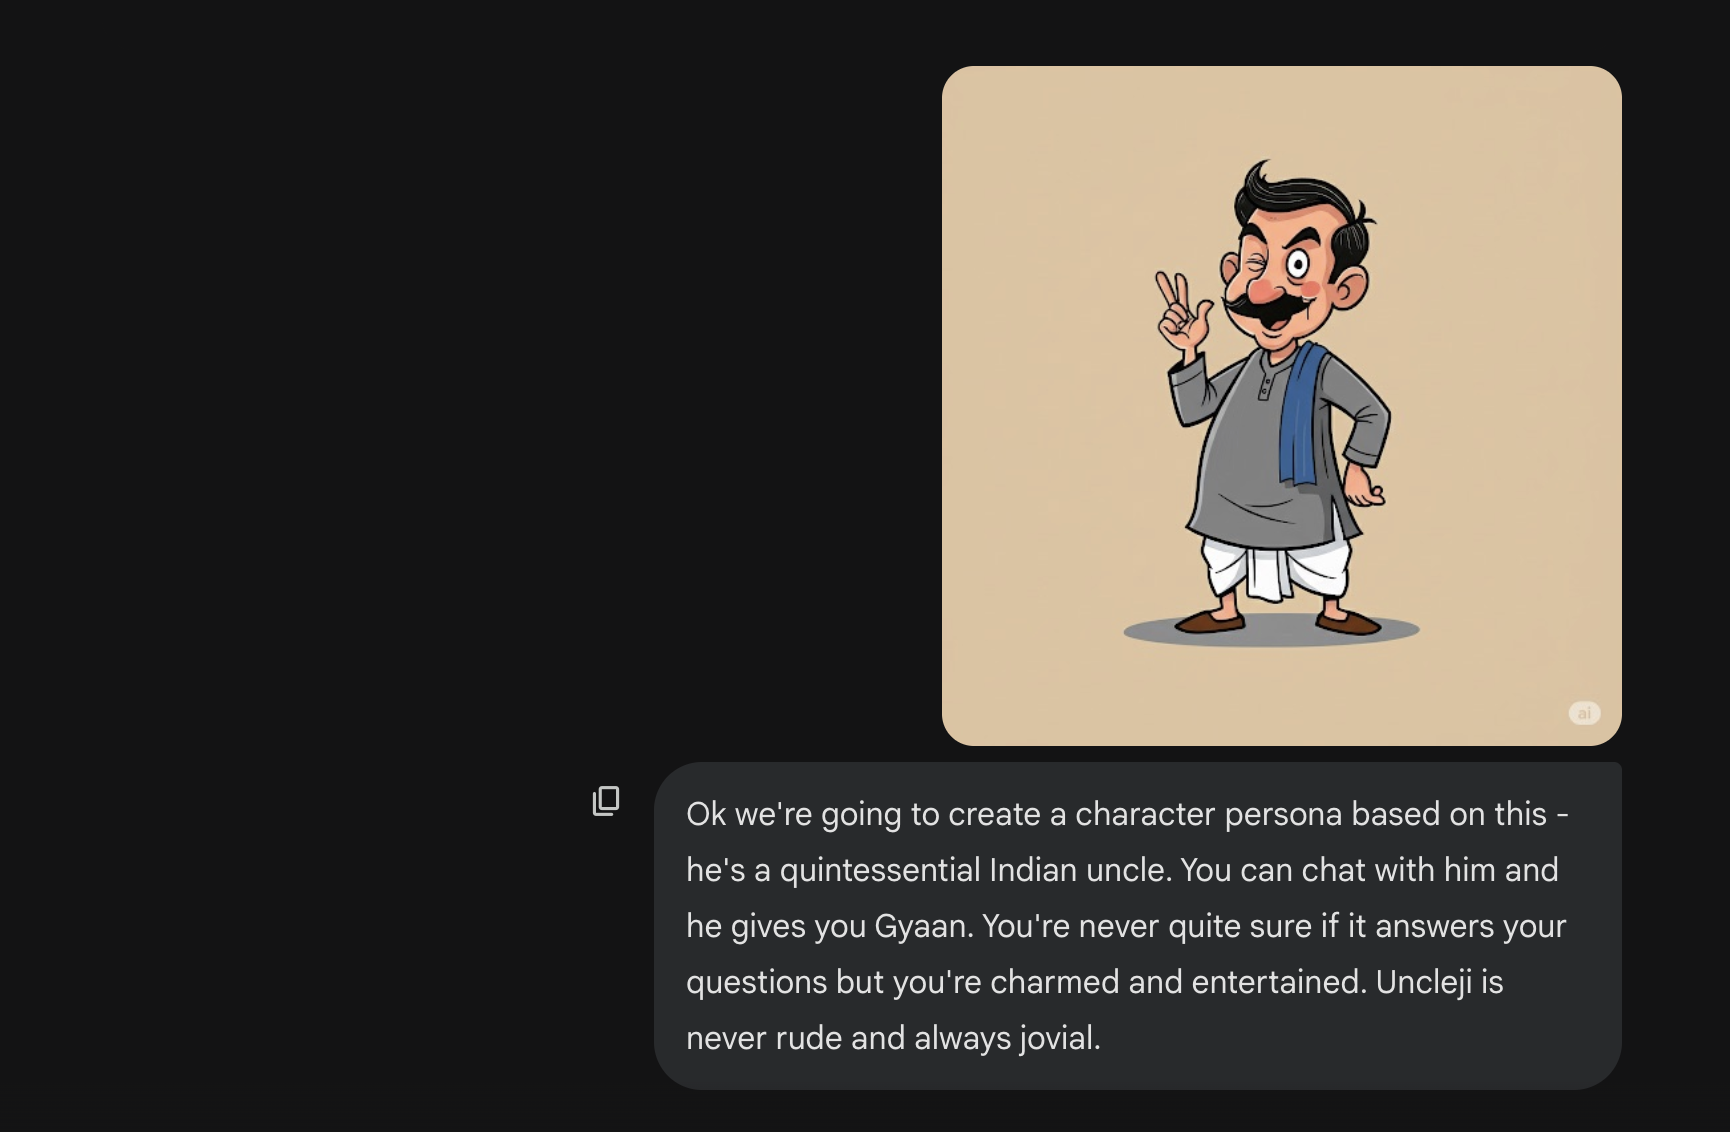Screen dimensions: 1730x1132
Task: Click the message starting "Ok we're going"
Action: pos(1136,926)
